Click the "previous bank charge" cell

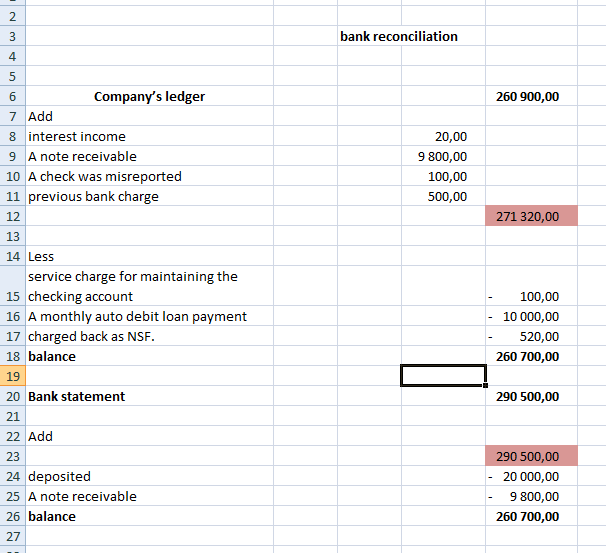[93, 196]
